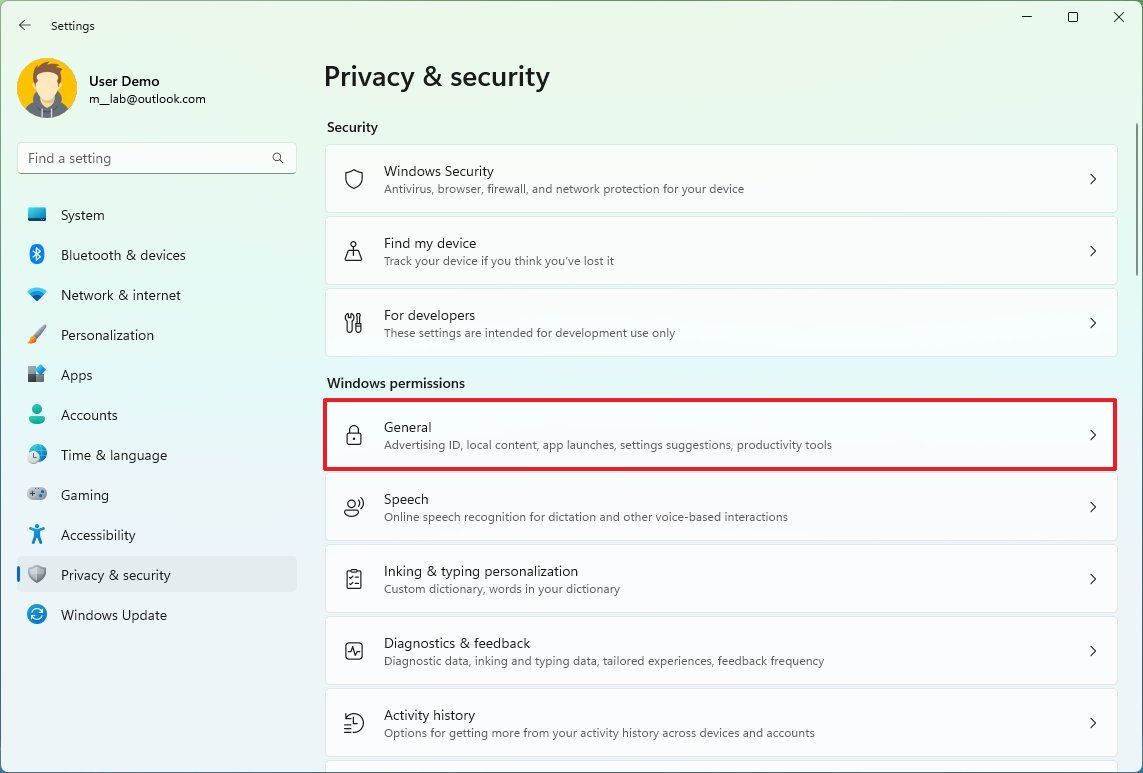Open Find my device settings
Viewport: 1143px width, 773px height.
(720, 251)
